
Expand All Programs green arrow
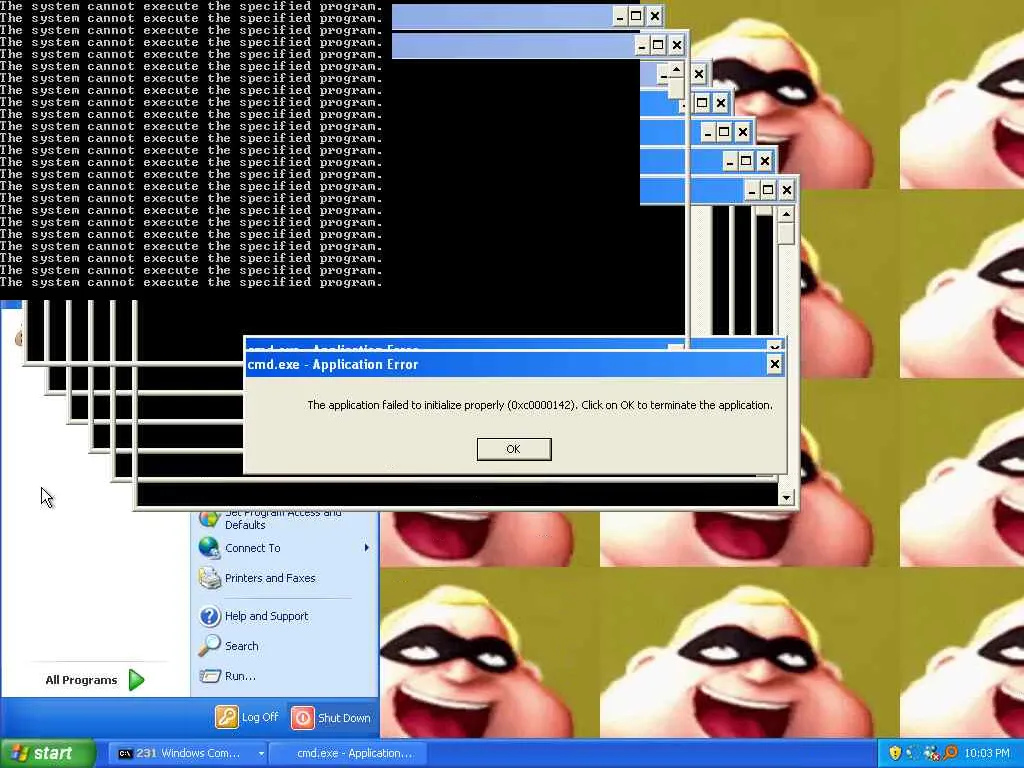[x=136, y=680]
